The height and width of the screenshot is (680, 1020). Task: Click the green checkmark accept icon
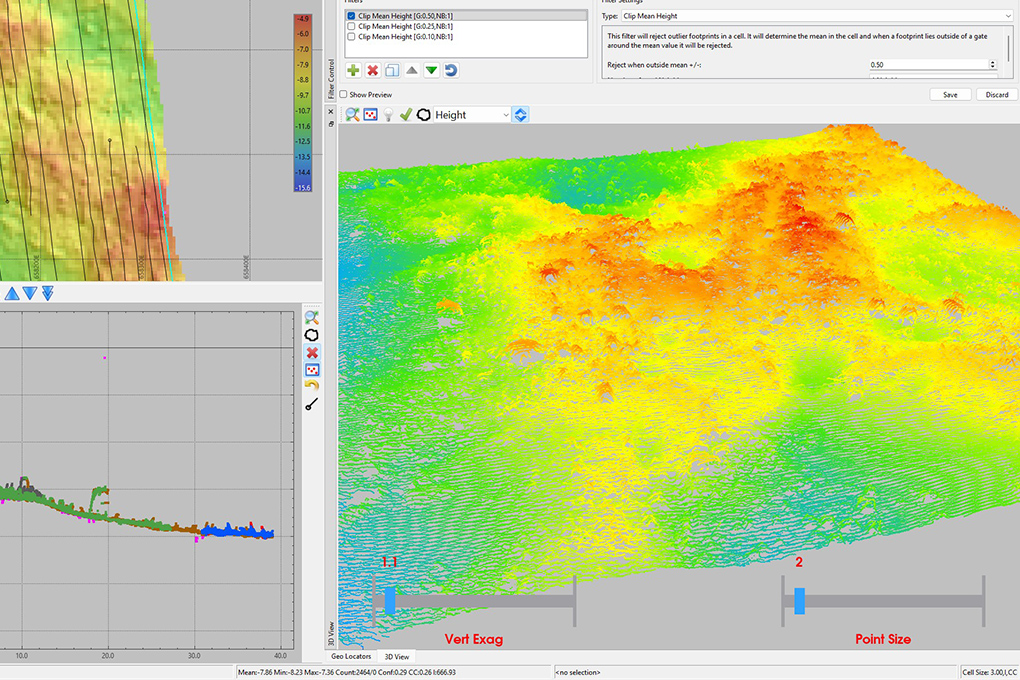(405, 115)
